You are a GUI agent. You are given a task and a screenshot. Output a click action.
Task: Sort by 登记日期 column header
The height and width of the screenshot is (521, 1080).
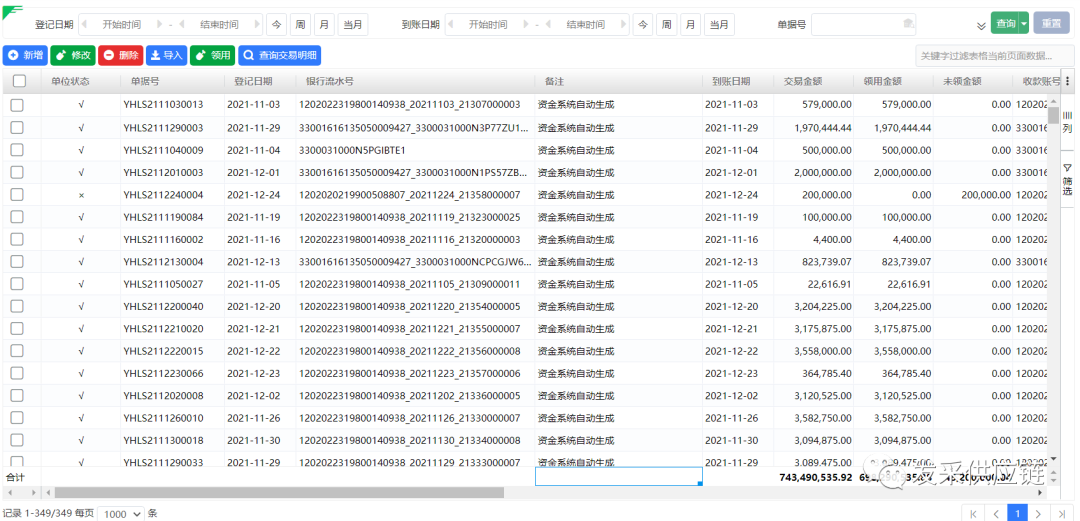(253, 81)
